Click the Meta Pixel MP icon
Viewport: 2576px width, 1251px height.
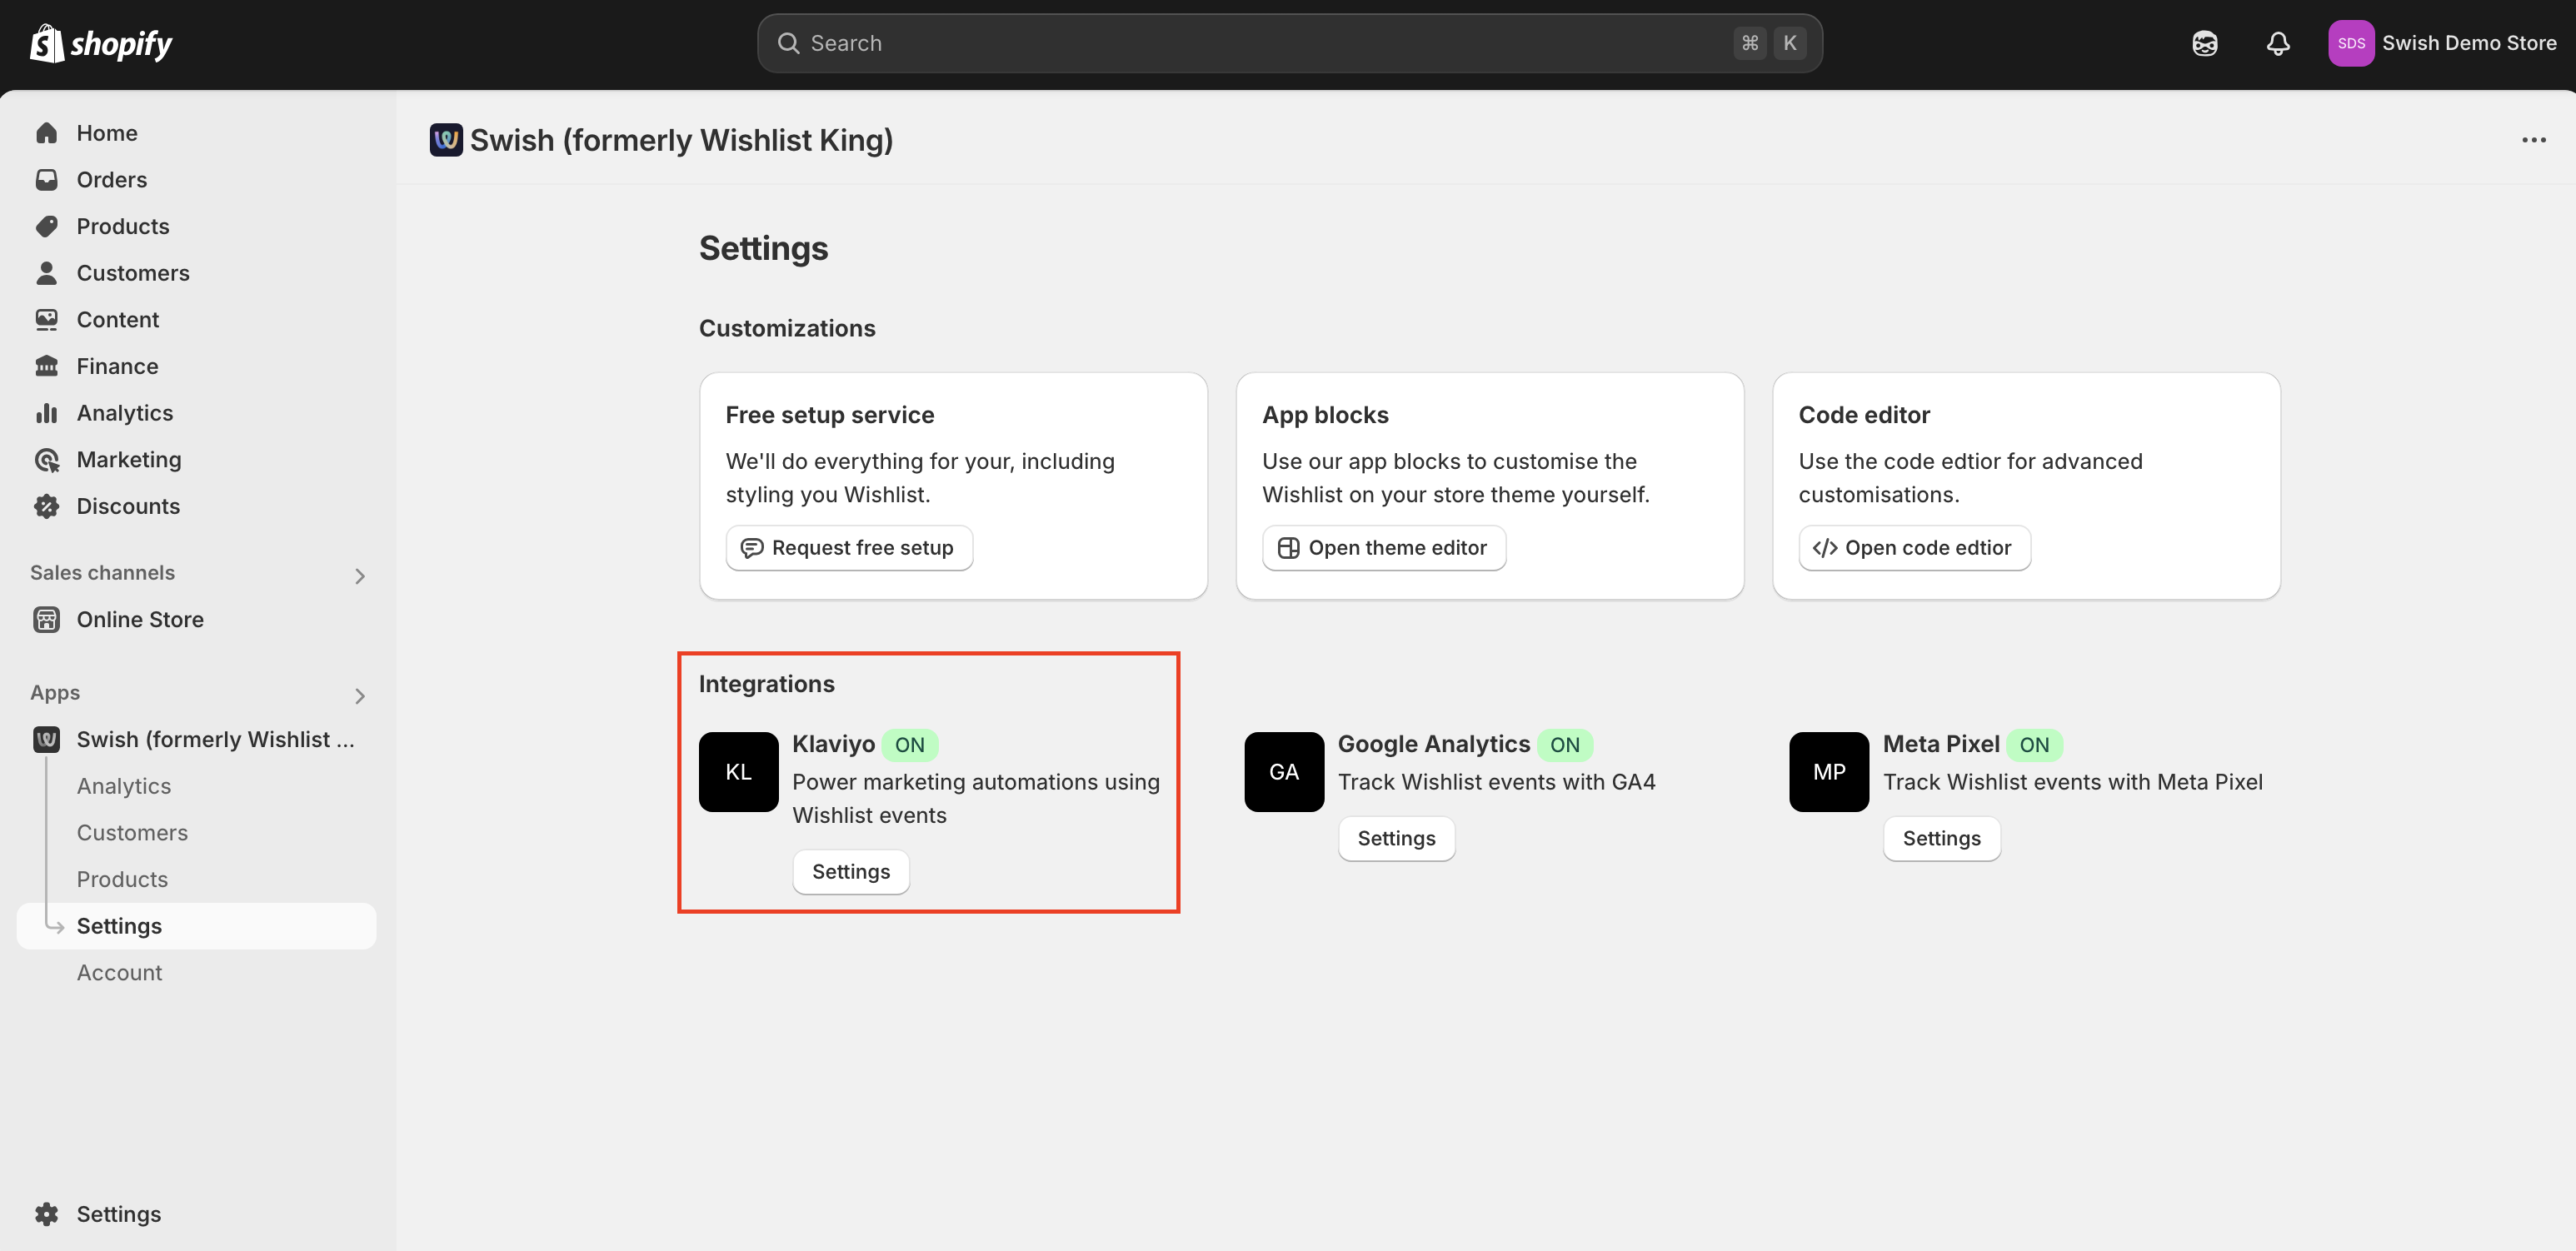1828,771
